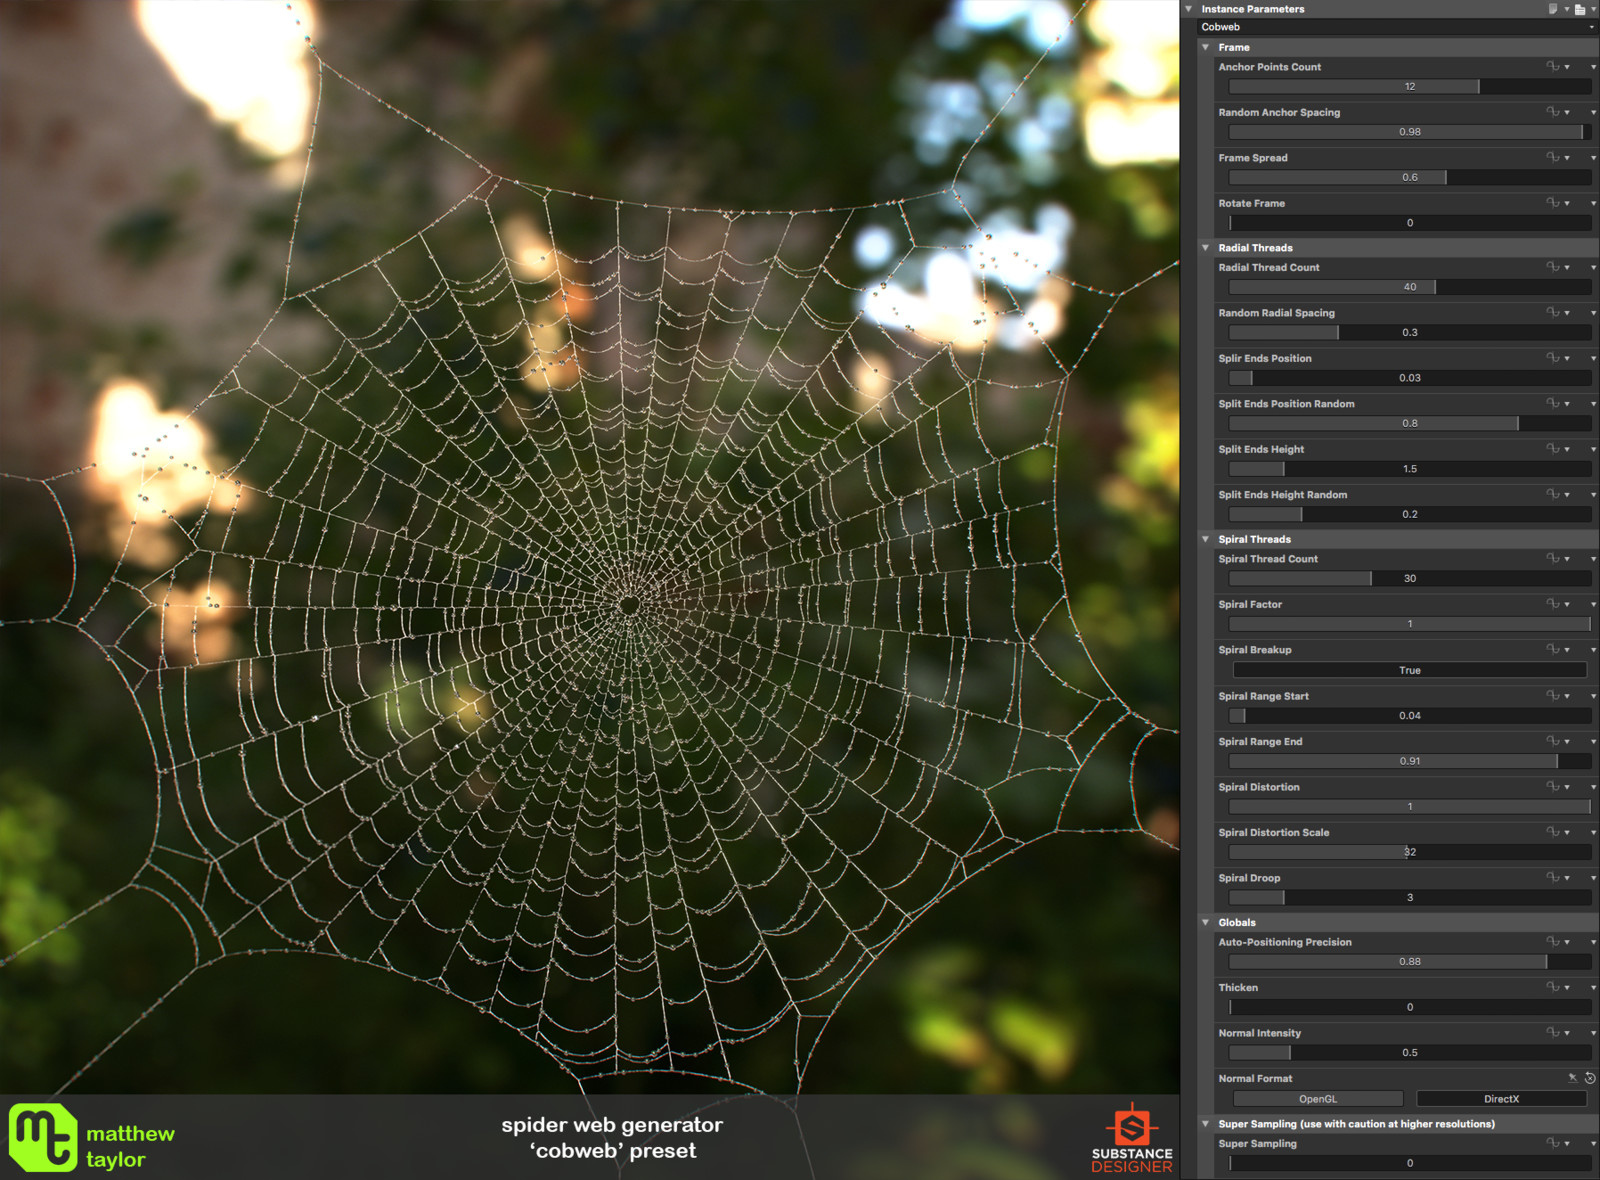Keep DirectX selected for Normal Format

click(1501, 1098)
